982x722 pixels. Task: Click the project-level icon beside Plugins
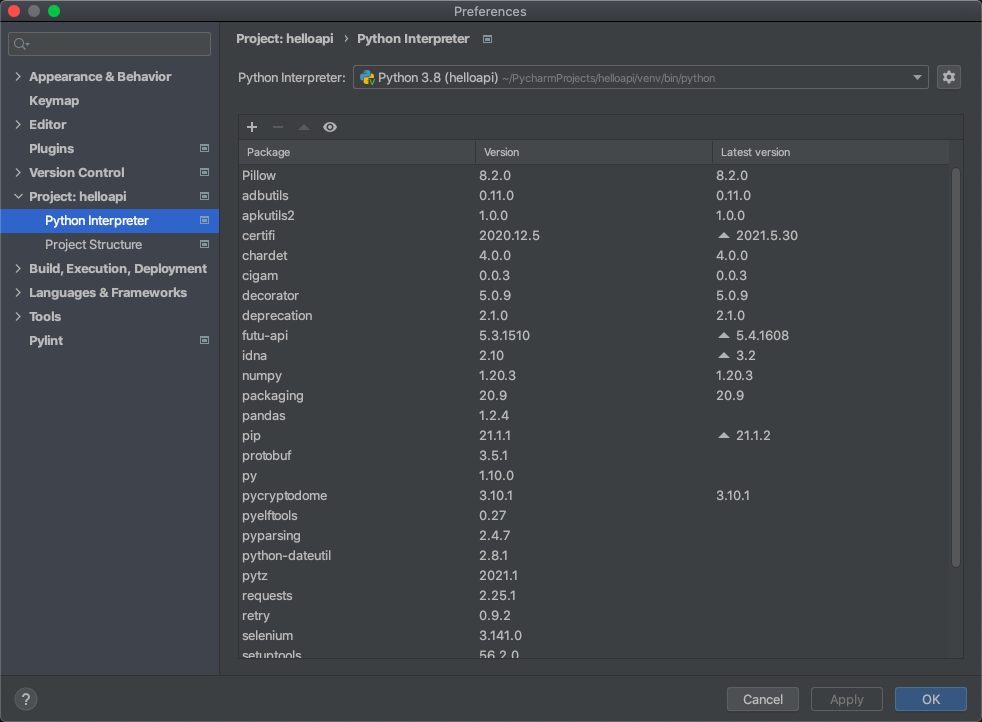tap(204, 149)
